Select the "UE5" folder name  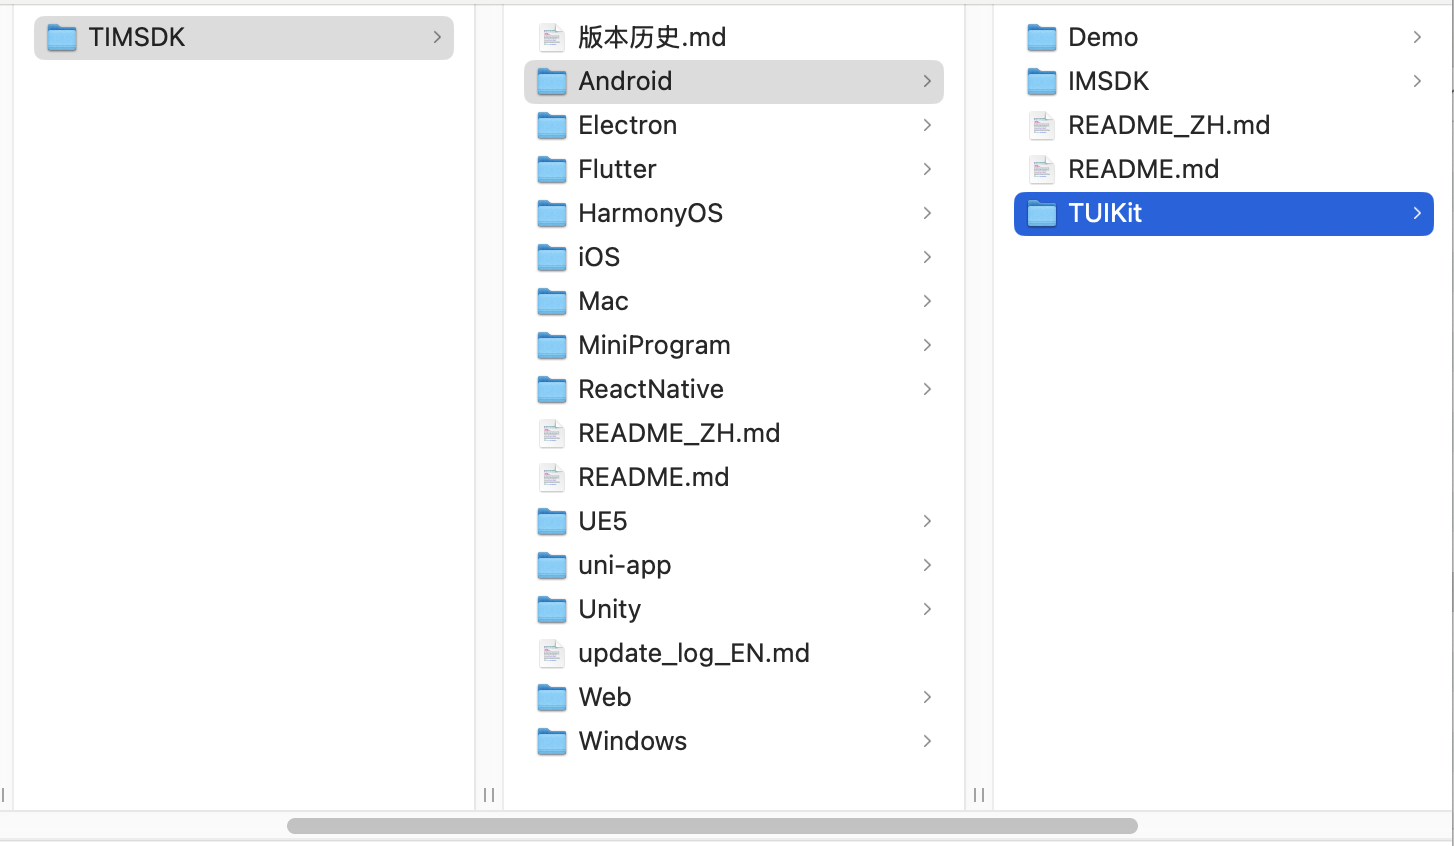(x=603, y=521)
